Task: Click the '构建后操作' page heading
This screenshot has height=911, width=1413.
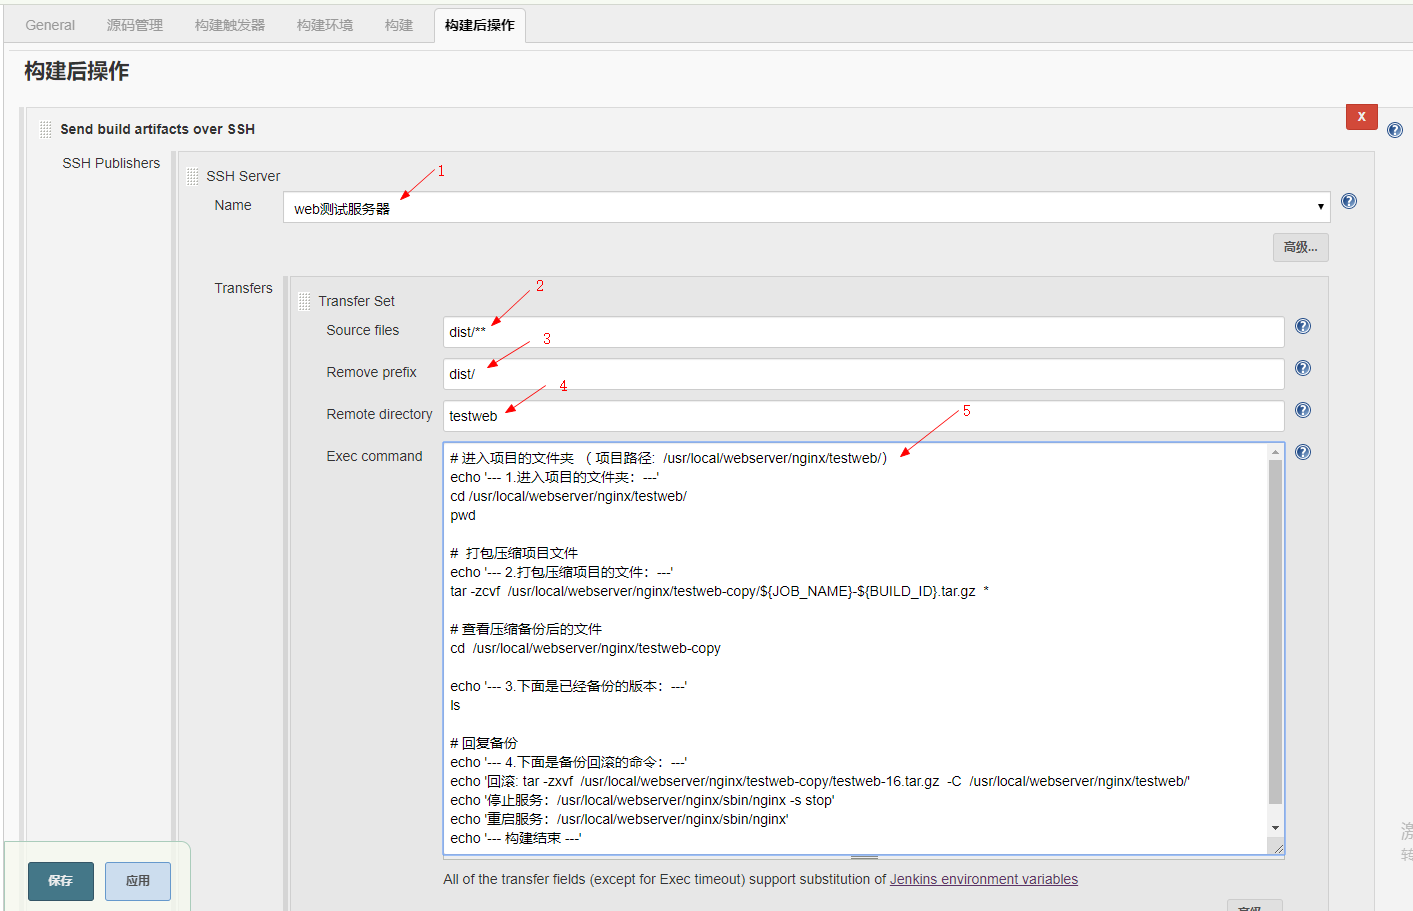Action: [77, 71]
